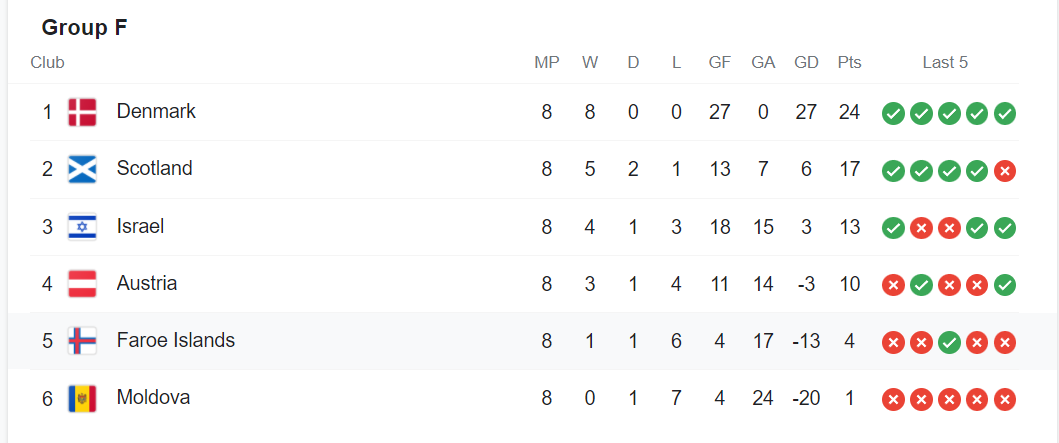The height and width of the screenshot is (443, 1059).
Task: Click Moldova's final red loss icon
Action: 1005,400
